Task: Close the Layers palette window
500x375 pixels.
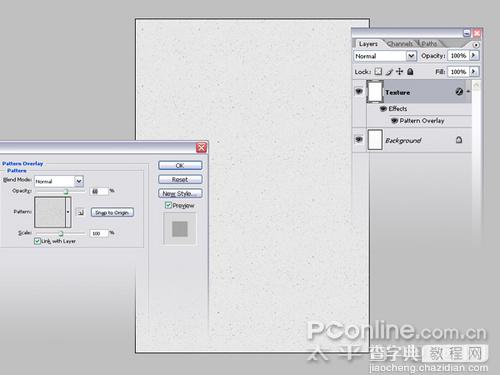Action: point(477,33)
